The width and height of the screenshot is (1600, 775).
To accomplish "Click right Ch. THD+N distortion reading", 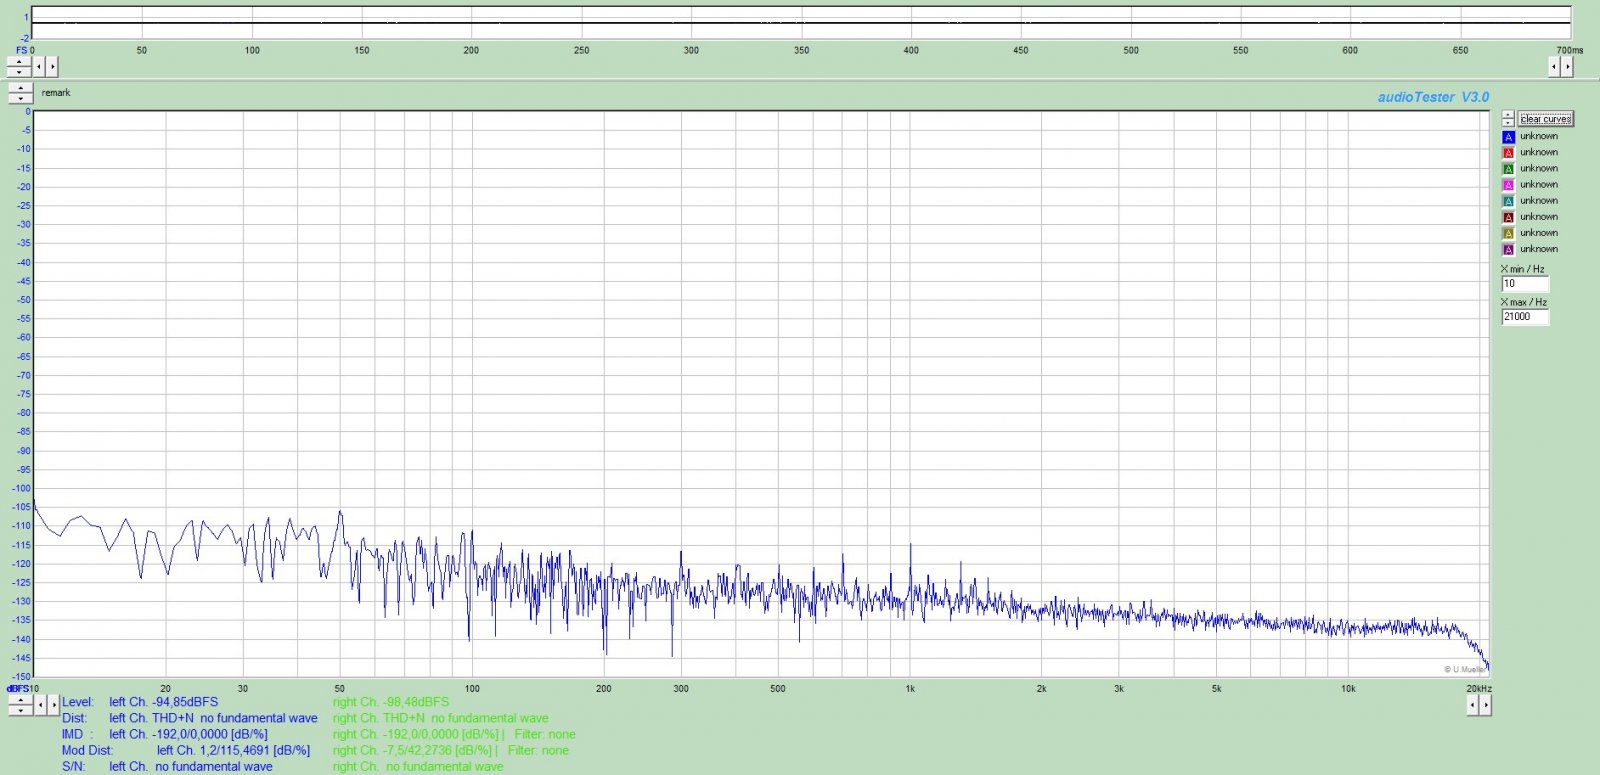I will 441,718.
